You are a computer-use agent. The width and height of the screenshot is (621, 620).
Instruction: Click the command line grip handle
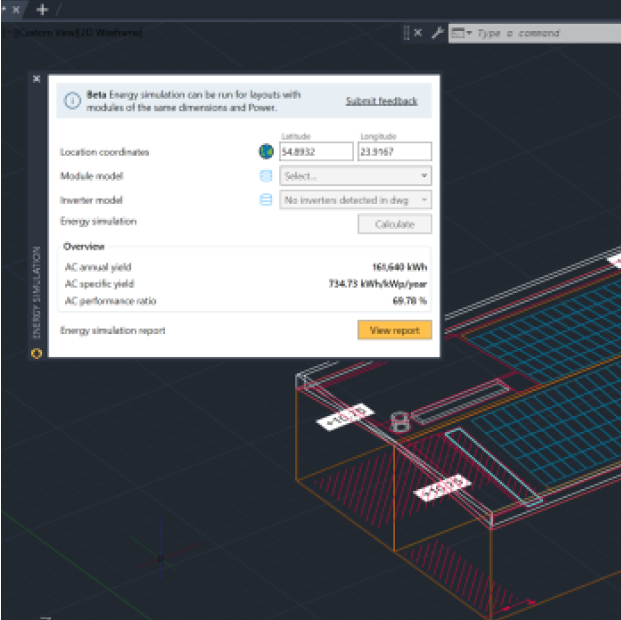(x=406, y=33)
